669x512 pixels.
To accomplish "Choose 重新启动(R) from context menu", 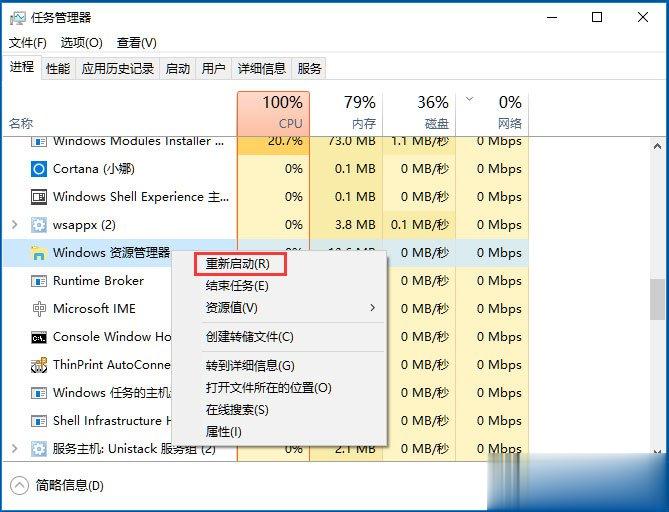I will [240, 264].
